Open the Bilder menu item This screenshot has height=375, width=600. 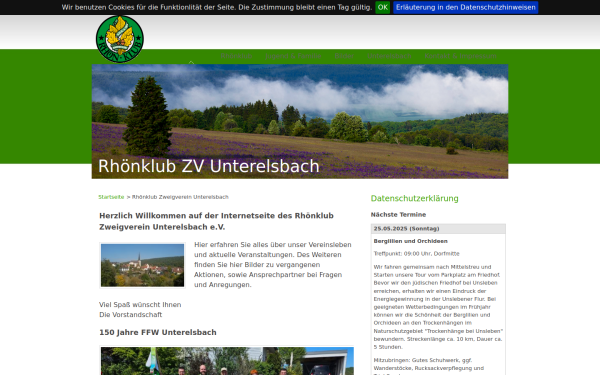coord(344,56)
